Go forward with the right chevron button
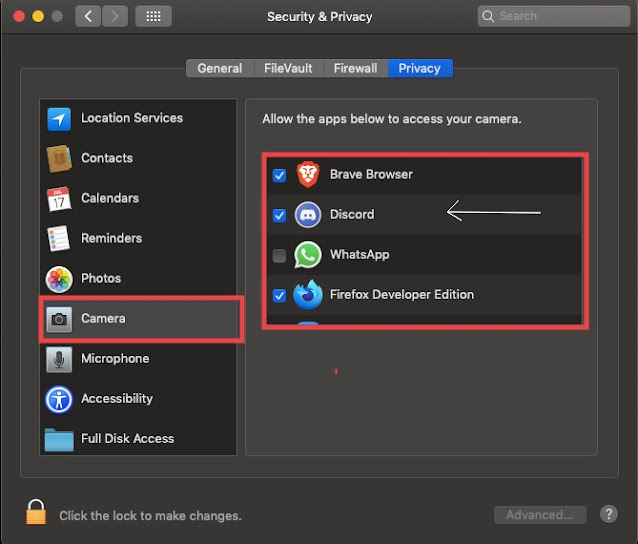 click(x=115, y=16)
